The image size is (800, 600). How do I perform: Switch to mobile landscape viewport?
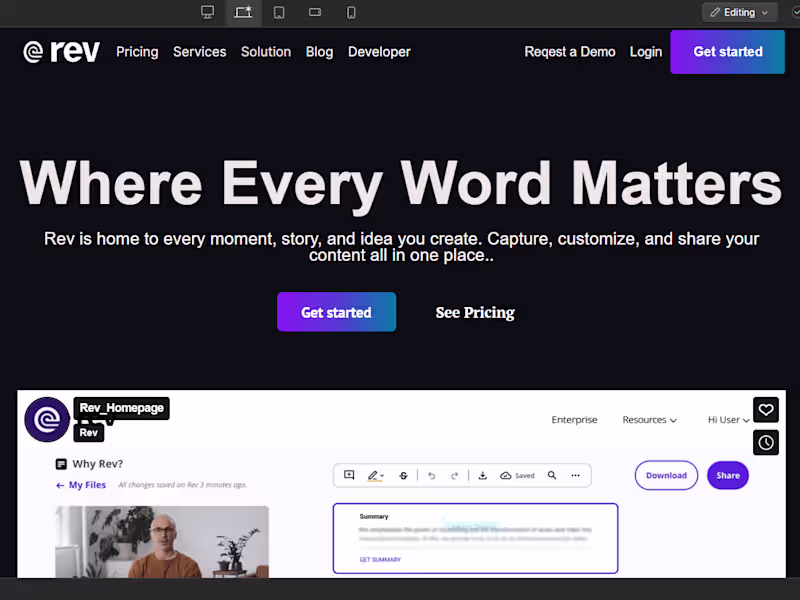pos(315,12)
